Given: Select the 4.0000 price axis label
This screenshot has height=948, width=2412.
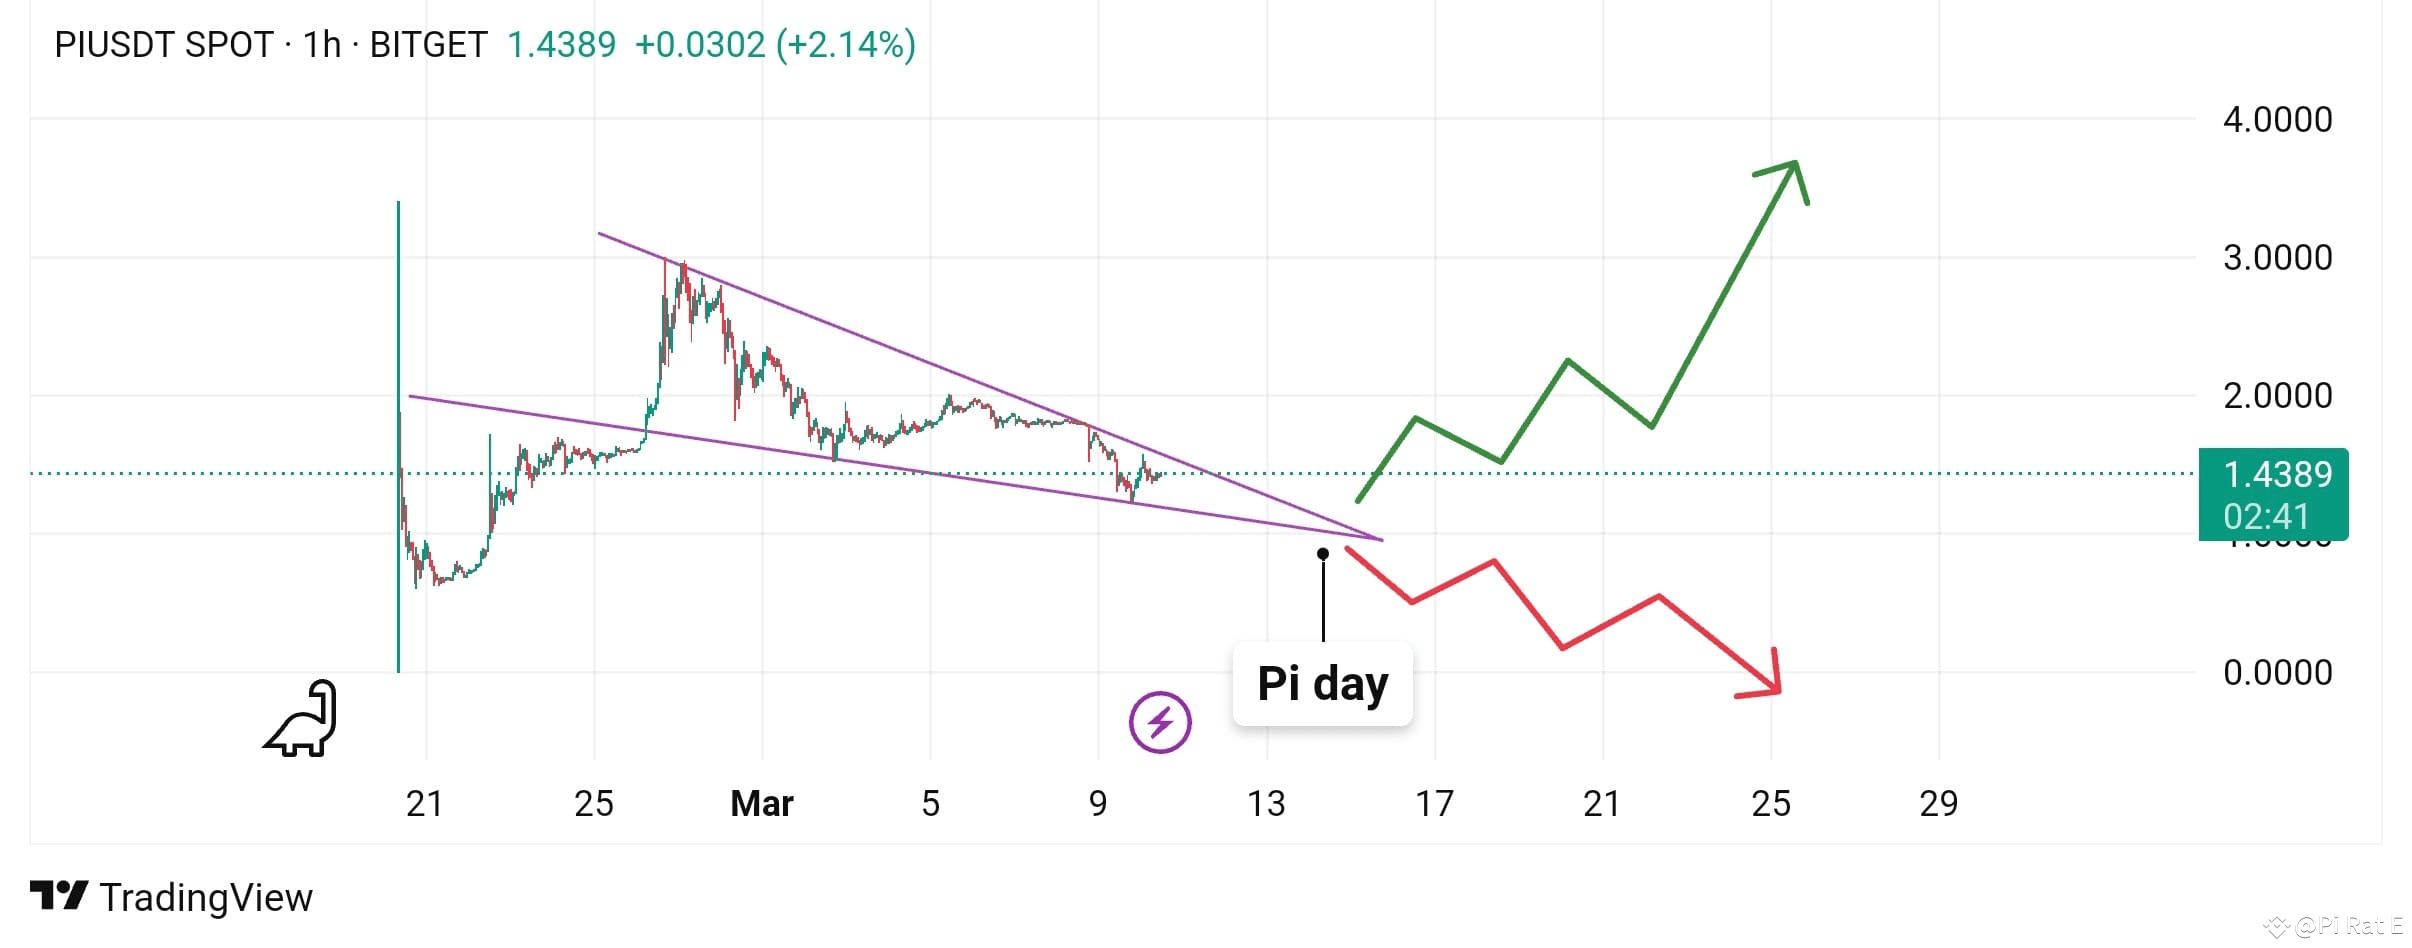Looking at the screenshot, I should pos(2278,120).
